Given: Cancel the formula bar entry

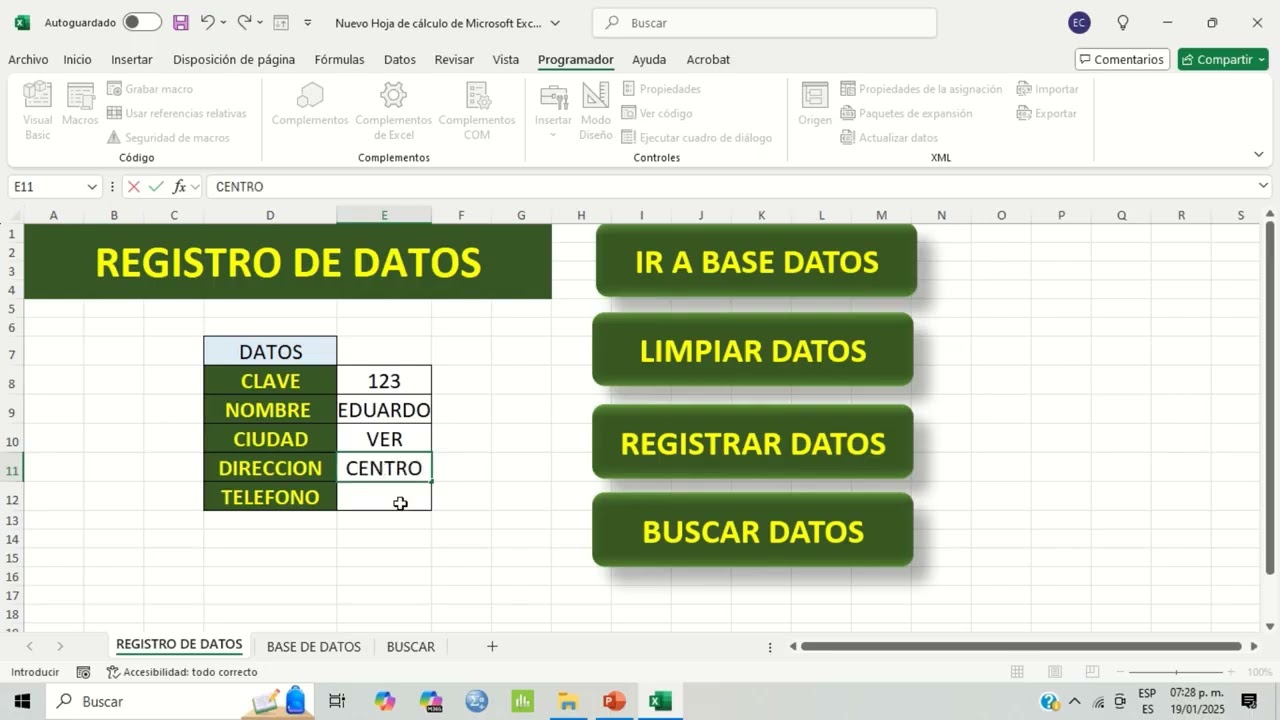Looking at the screenshot, I should click(134, 187).
